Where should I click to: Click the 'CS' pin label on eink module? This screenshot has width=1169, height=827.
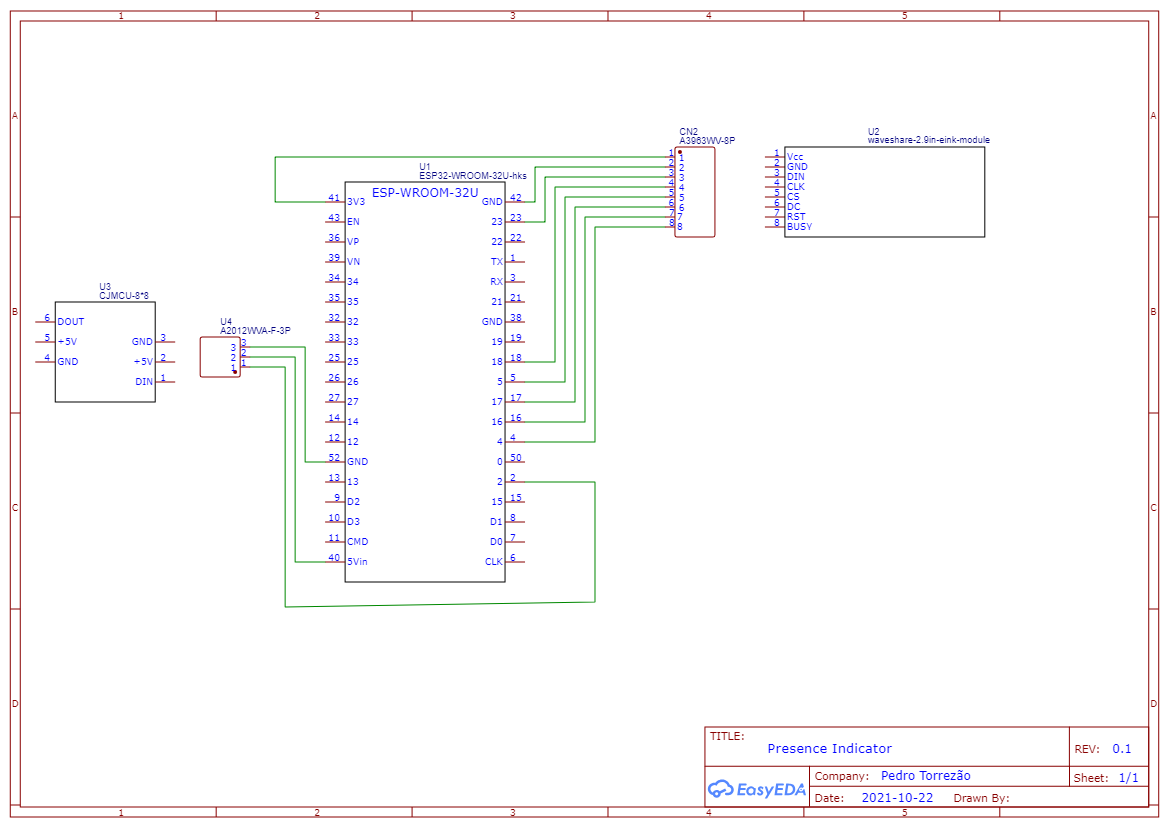click(x=793, y=197)
